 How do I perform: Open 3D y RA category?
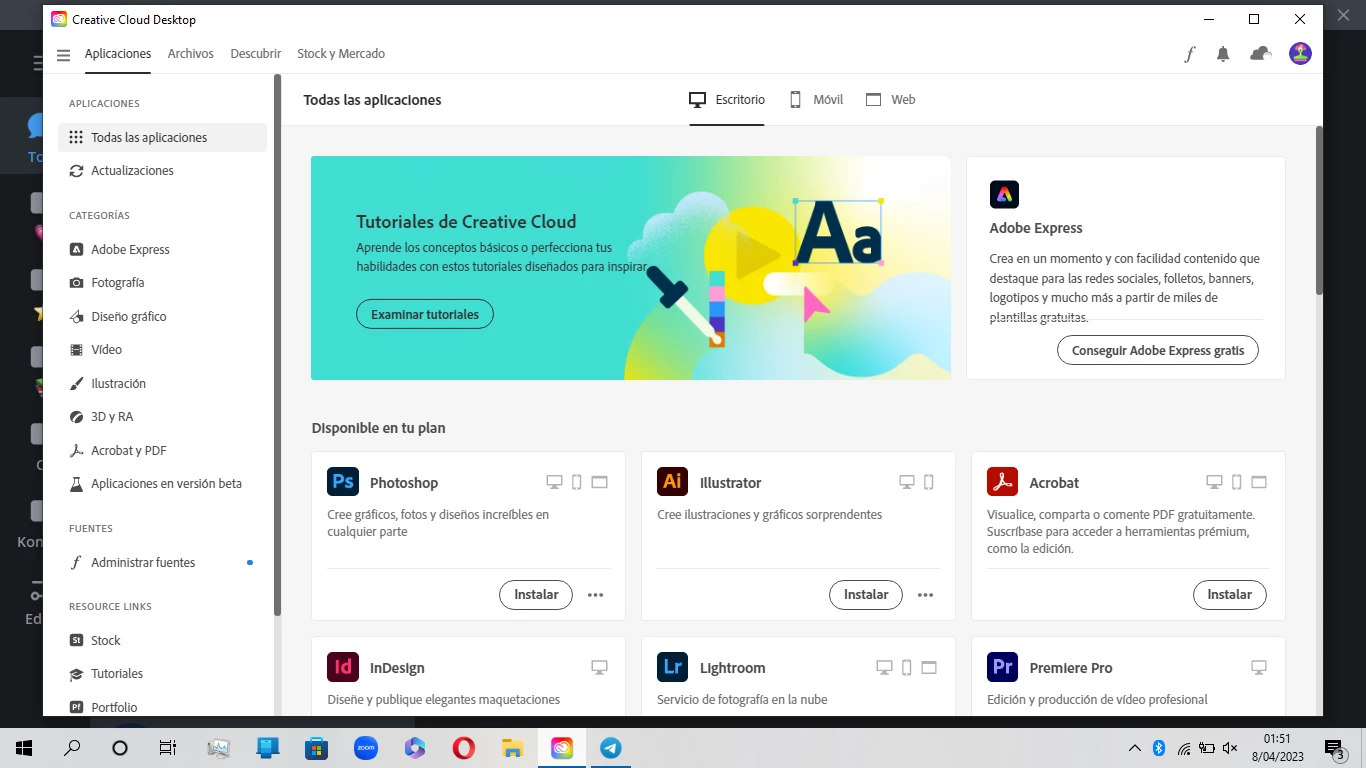click(162, 417)
